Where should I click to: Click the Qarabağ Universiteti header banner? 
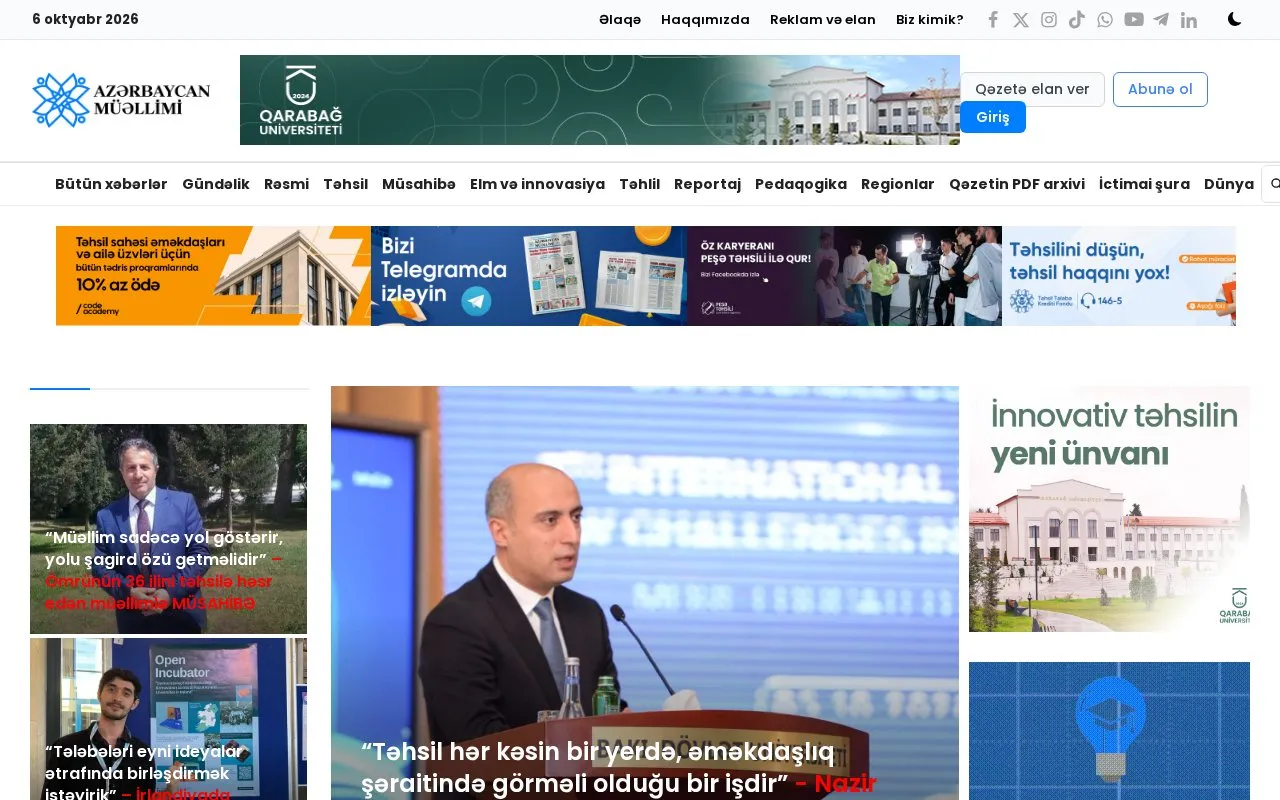tap(600, 100)
